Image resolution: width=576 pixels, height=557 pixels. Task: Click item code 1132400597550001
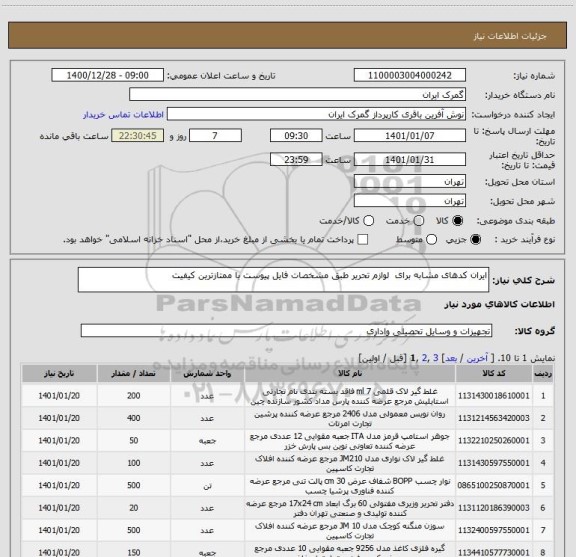[x=494, y=530]
